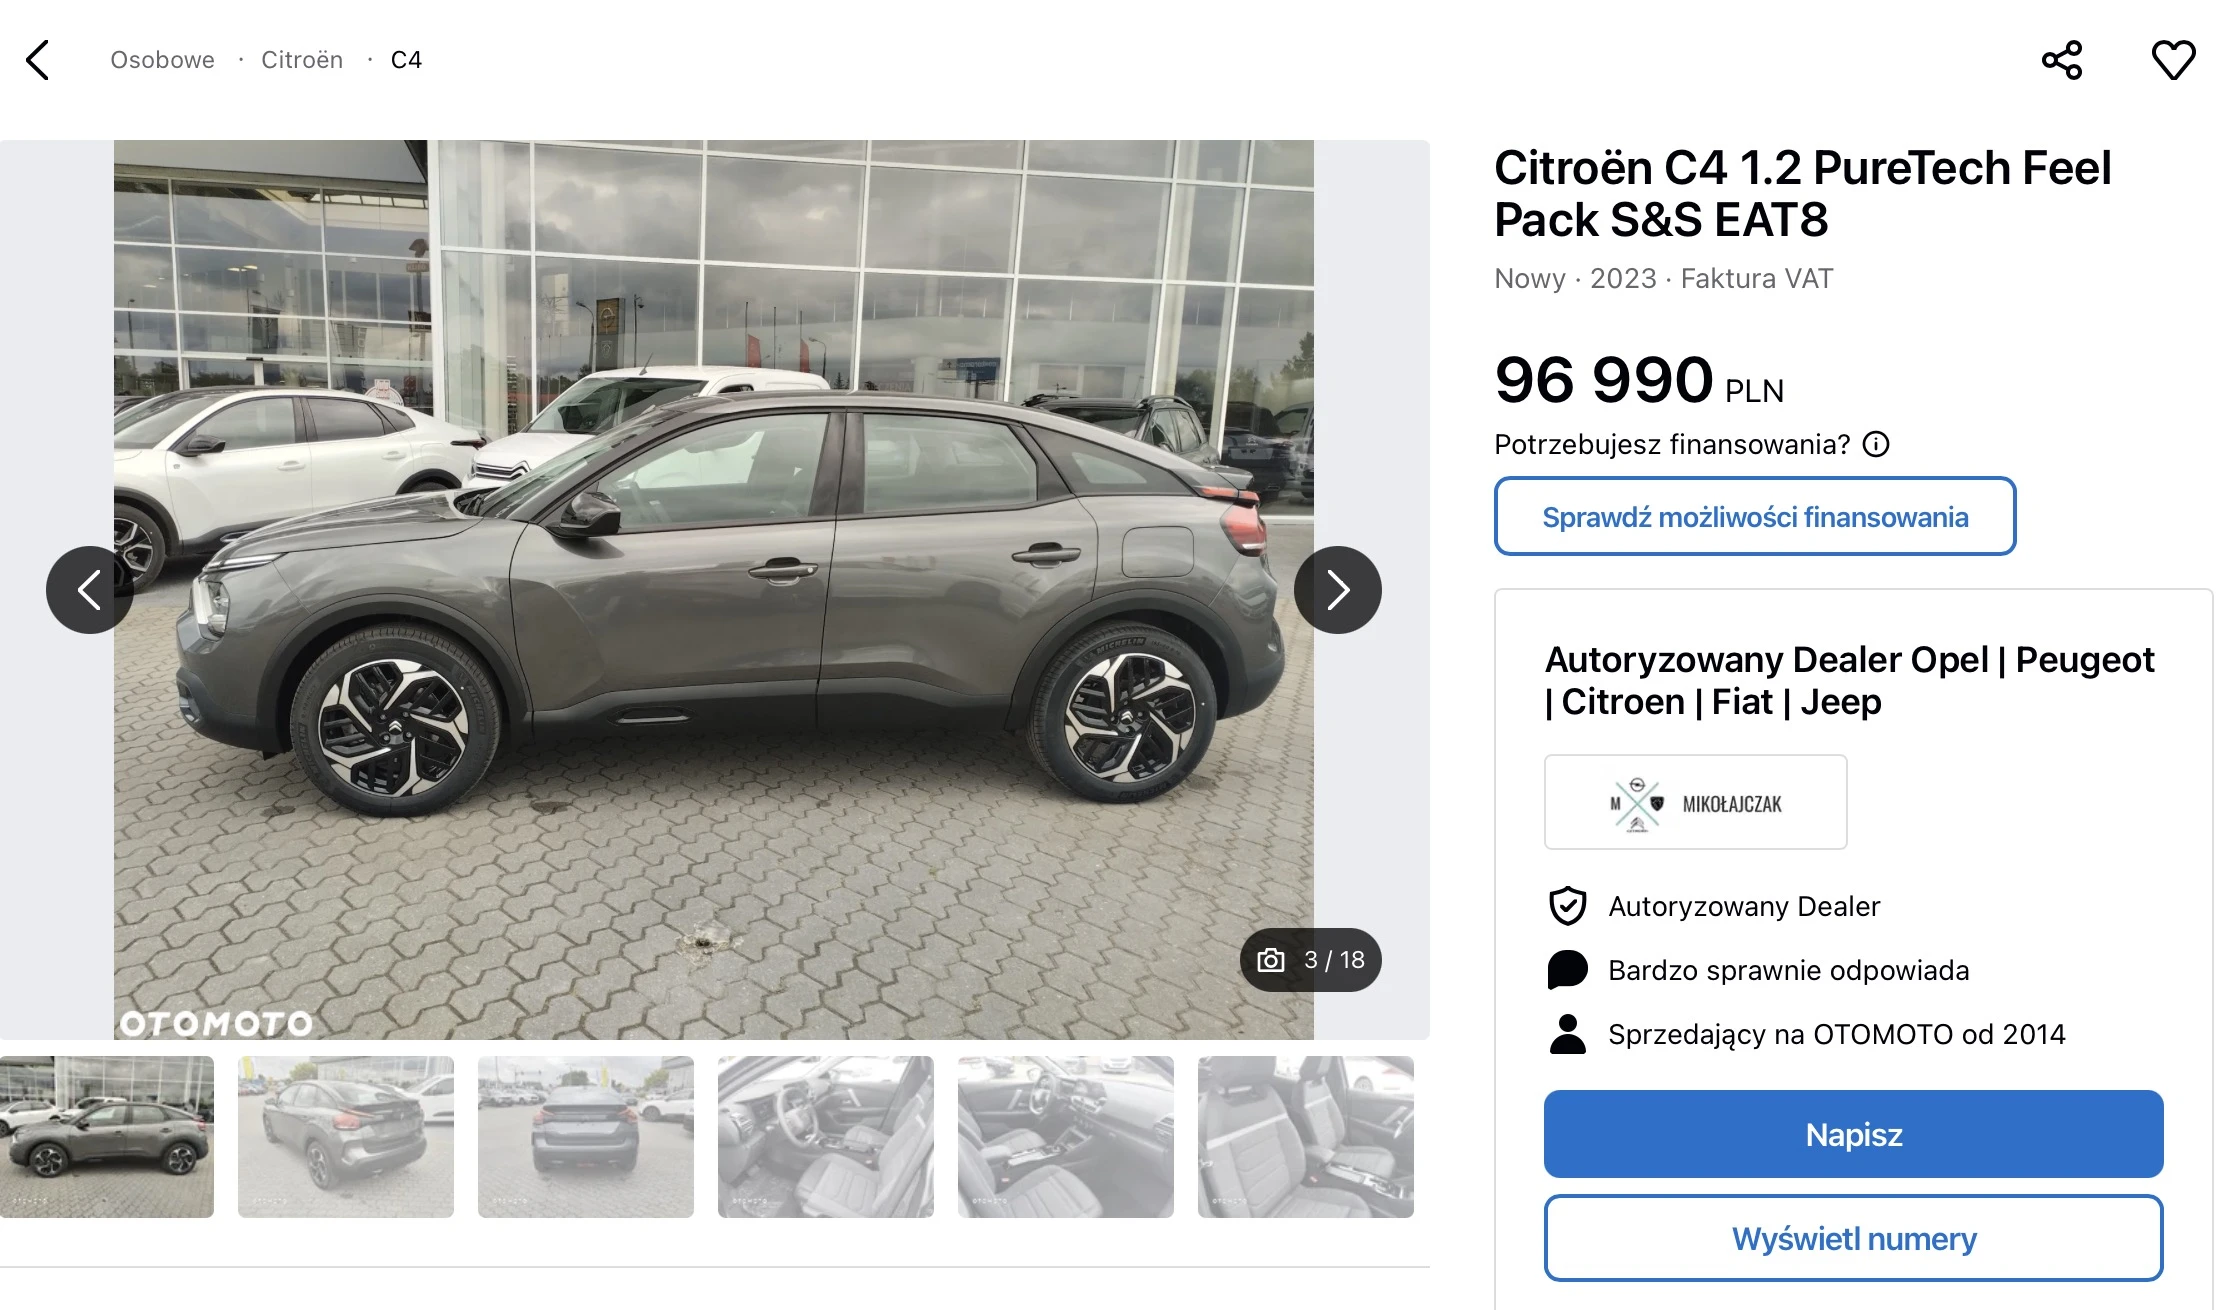Click the seller person icon
Viewport: 2220px width, 1310px height.
[1567, 1034]
